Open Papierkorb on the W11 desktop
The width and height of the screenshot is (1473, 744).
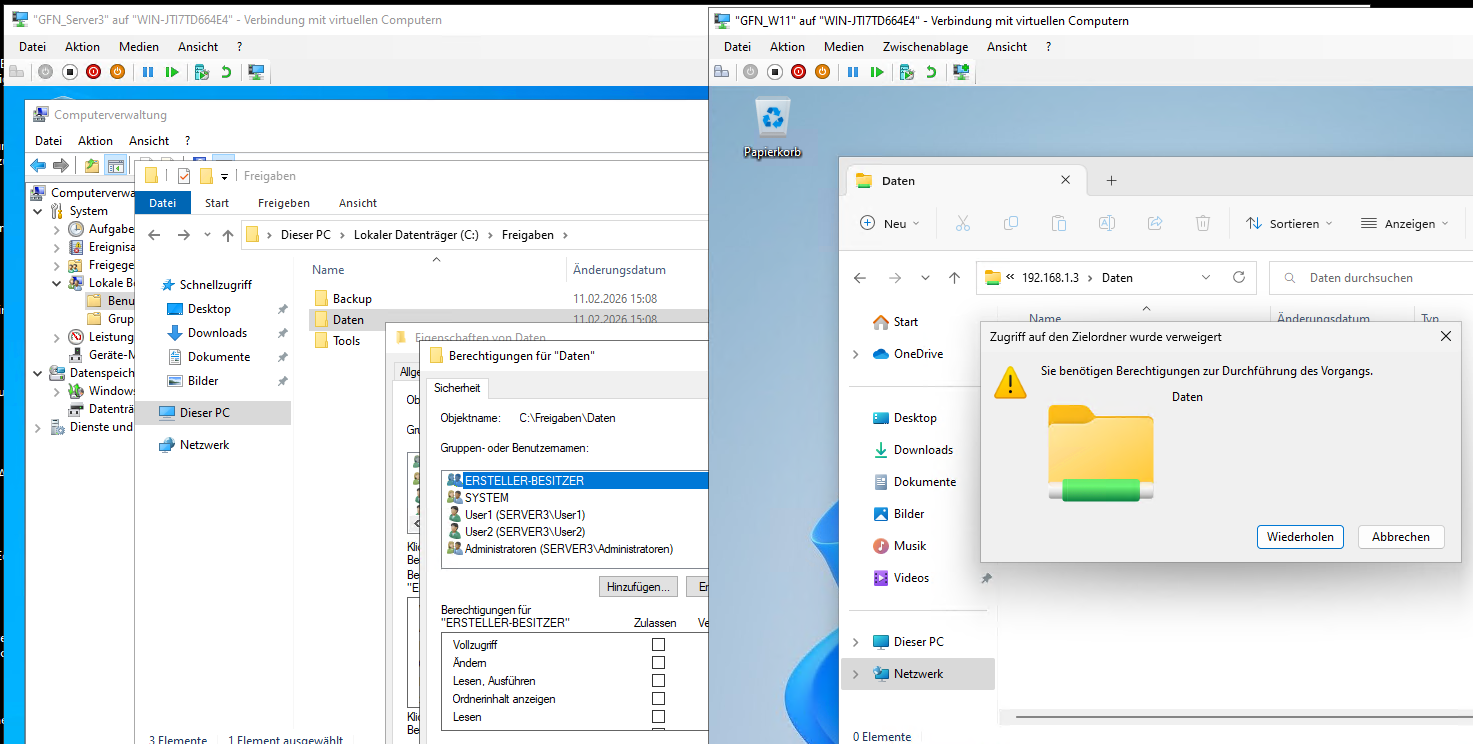click(773, 128)
